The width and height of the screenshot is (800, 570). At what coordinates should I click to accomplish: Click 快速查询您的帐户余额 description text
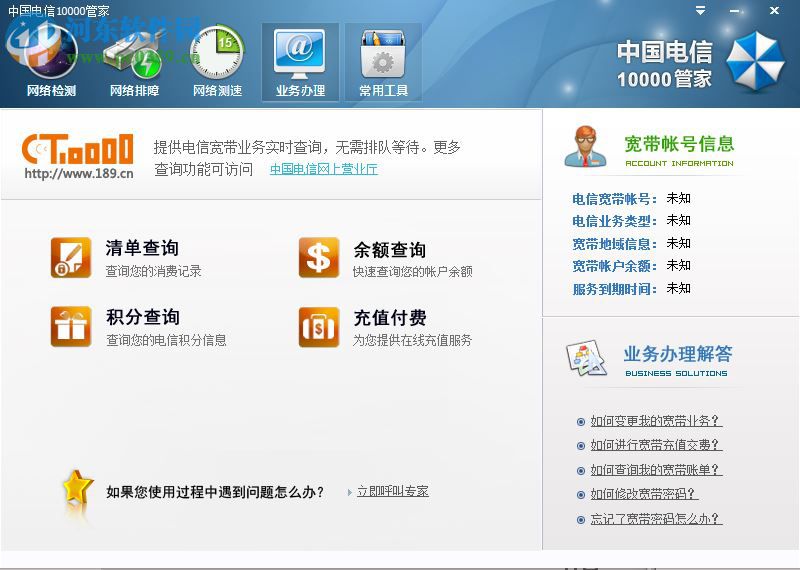tap(413, 271)
